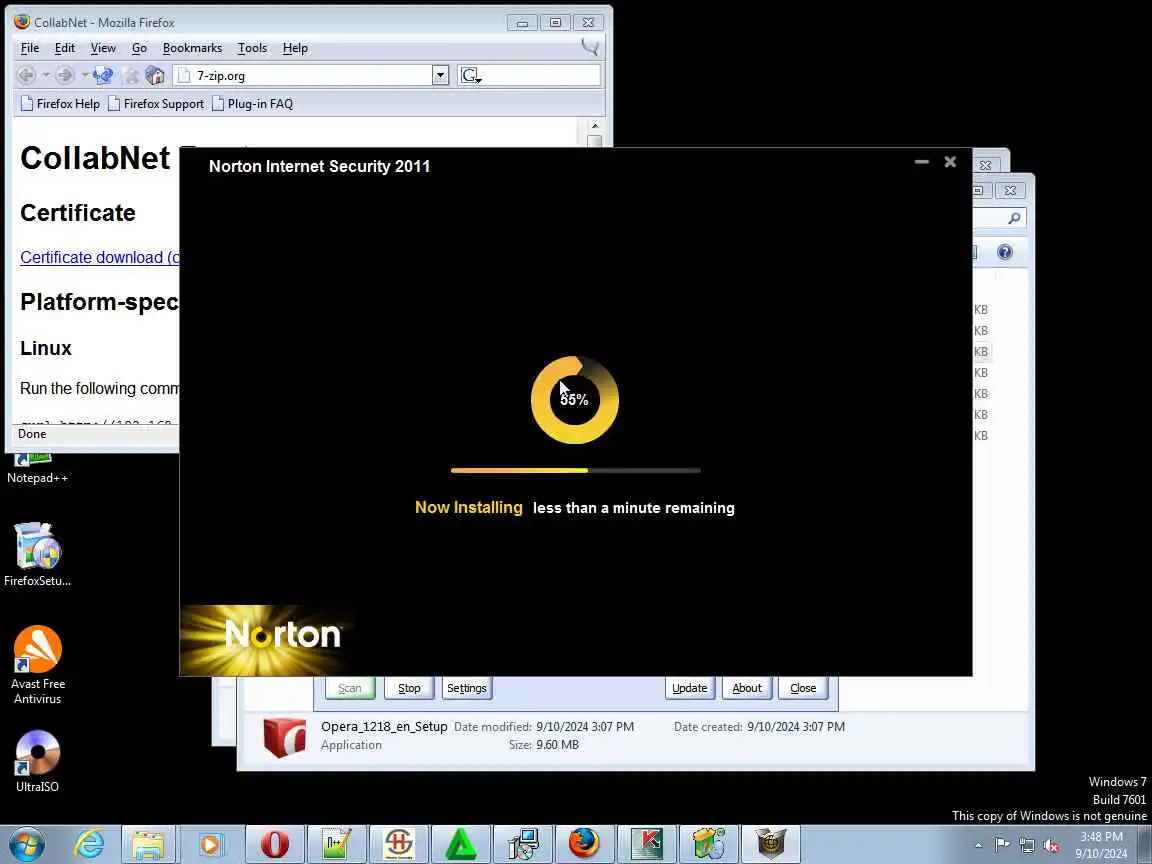1152x864 pixels.
Task: Select the FirefoxSetup installer desktop icon
Action: coord(37,555)
